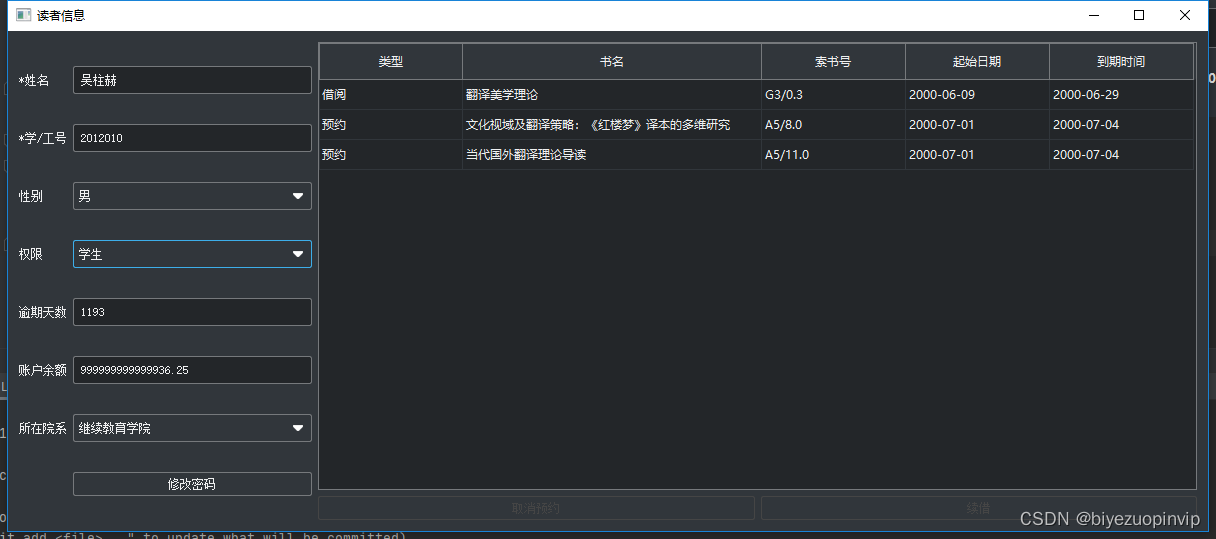Click start date 2000-06-09

pos(977,95)
